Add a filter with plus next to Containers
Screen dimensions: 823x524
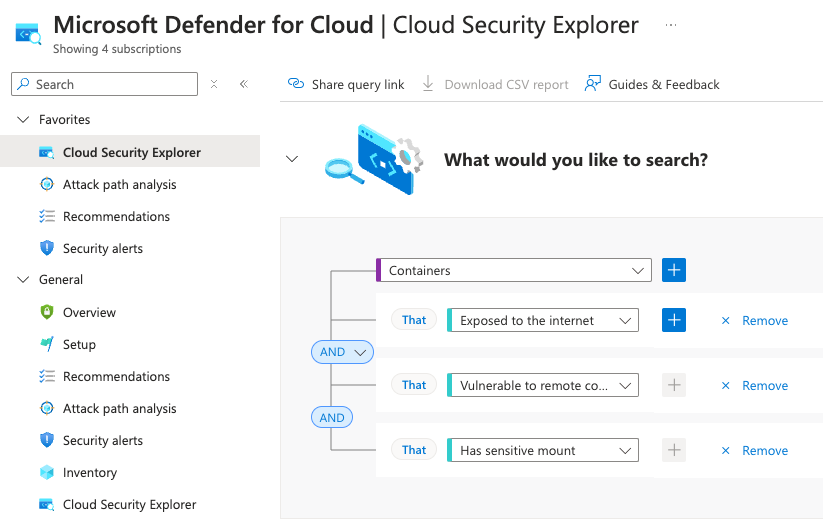674,270
